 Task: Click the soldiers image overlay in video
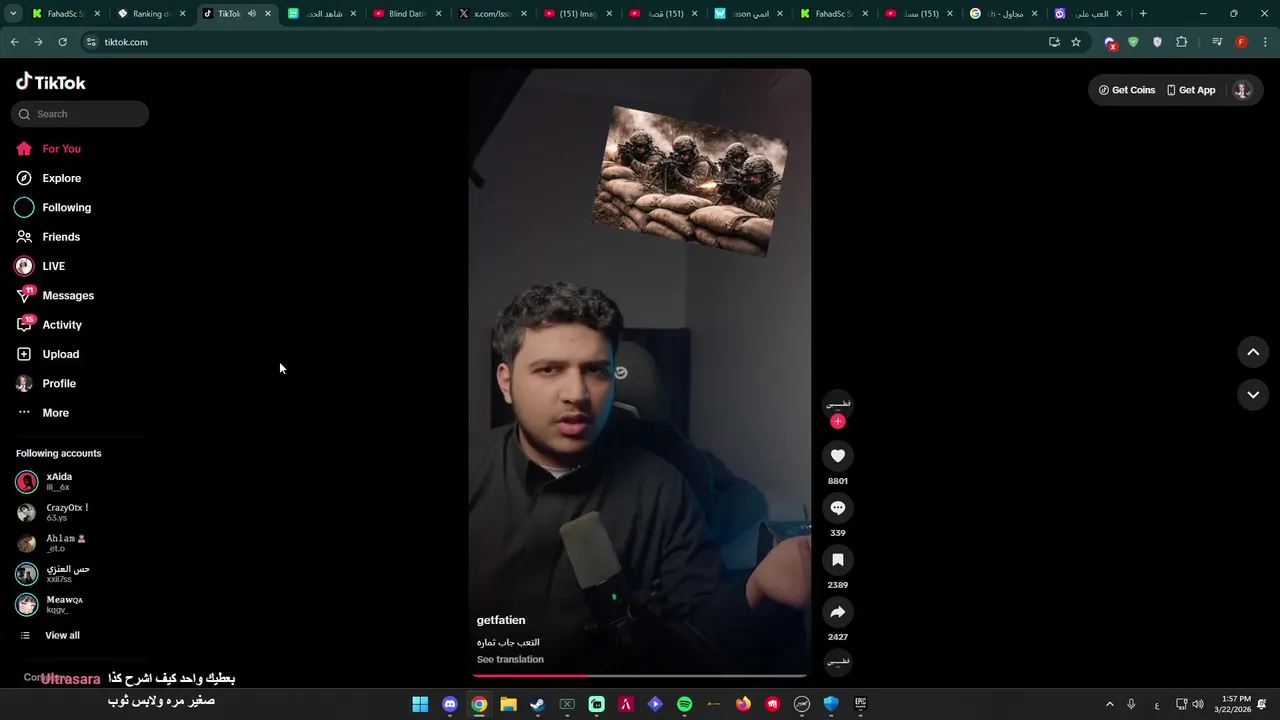click(x=690, y=180)
